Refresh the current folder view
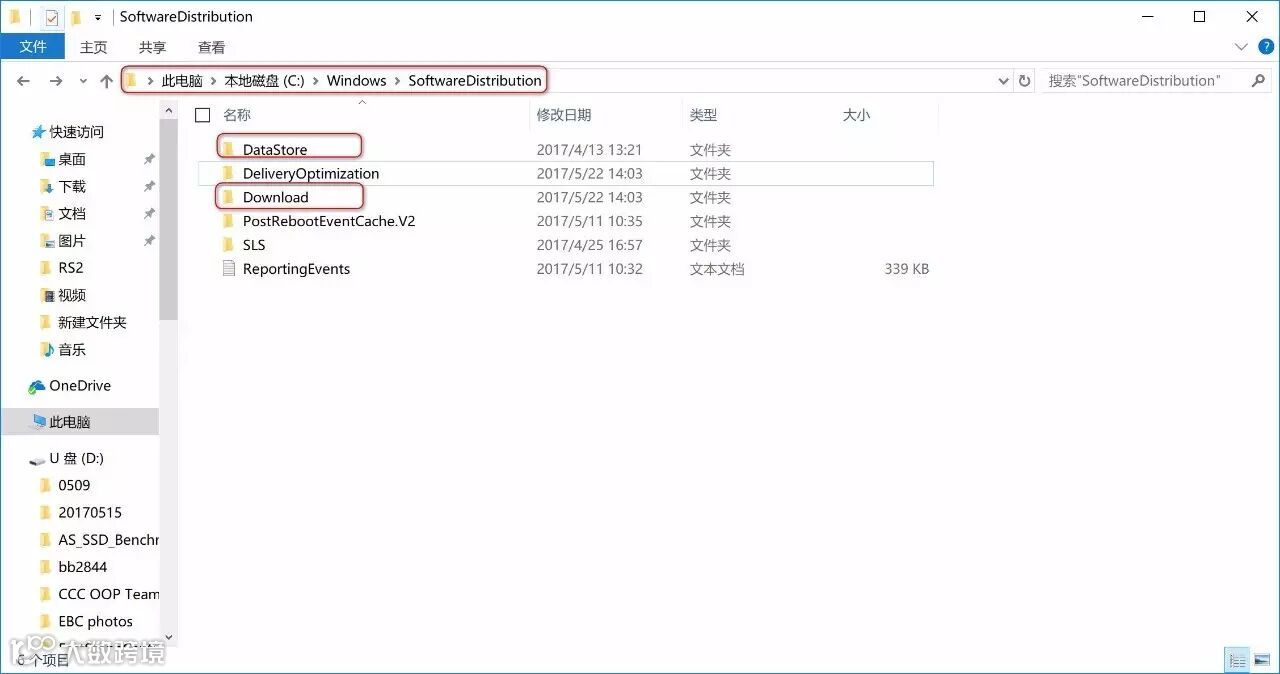The image size is (1280, 674). pyautogui.click(x=1024, y=81)
